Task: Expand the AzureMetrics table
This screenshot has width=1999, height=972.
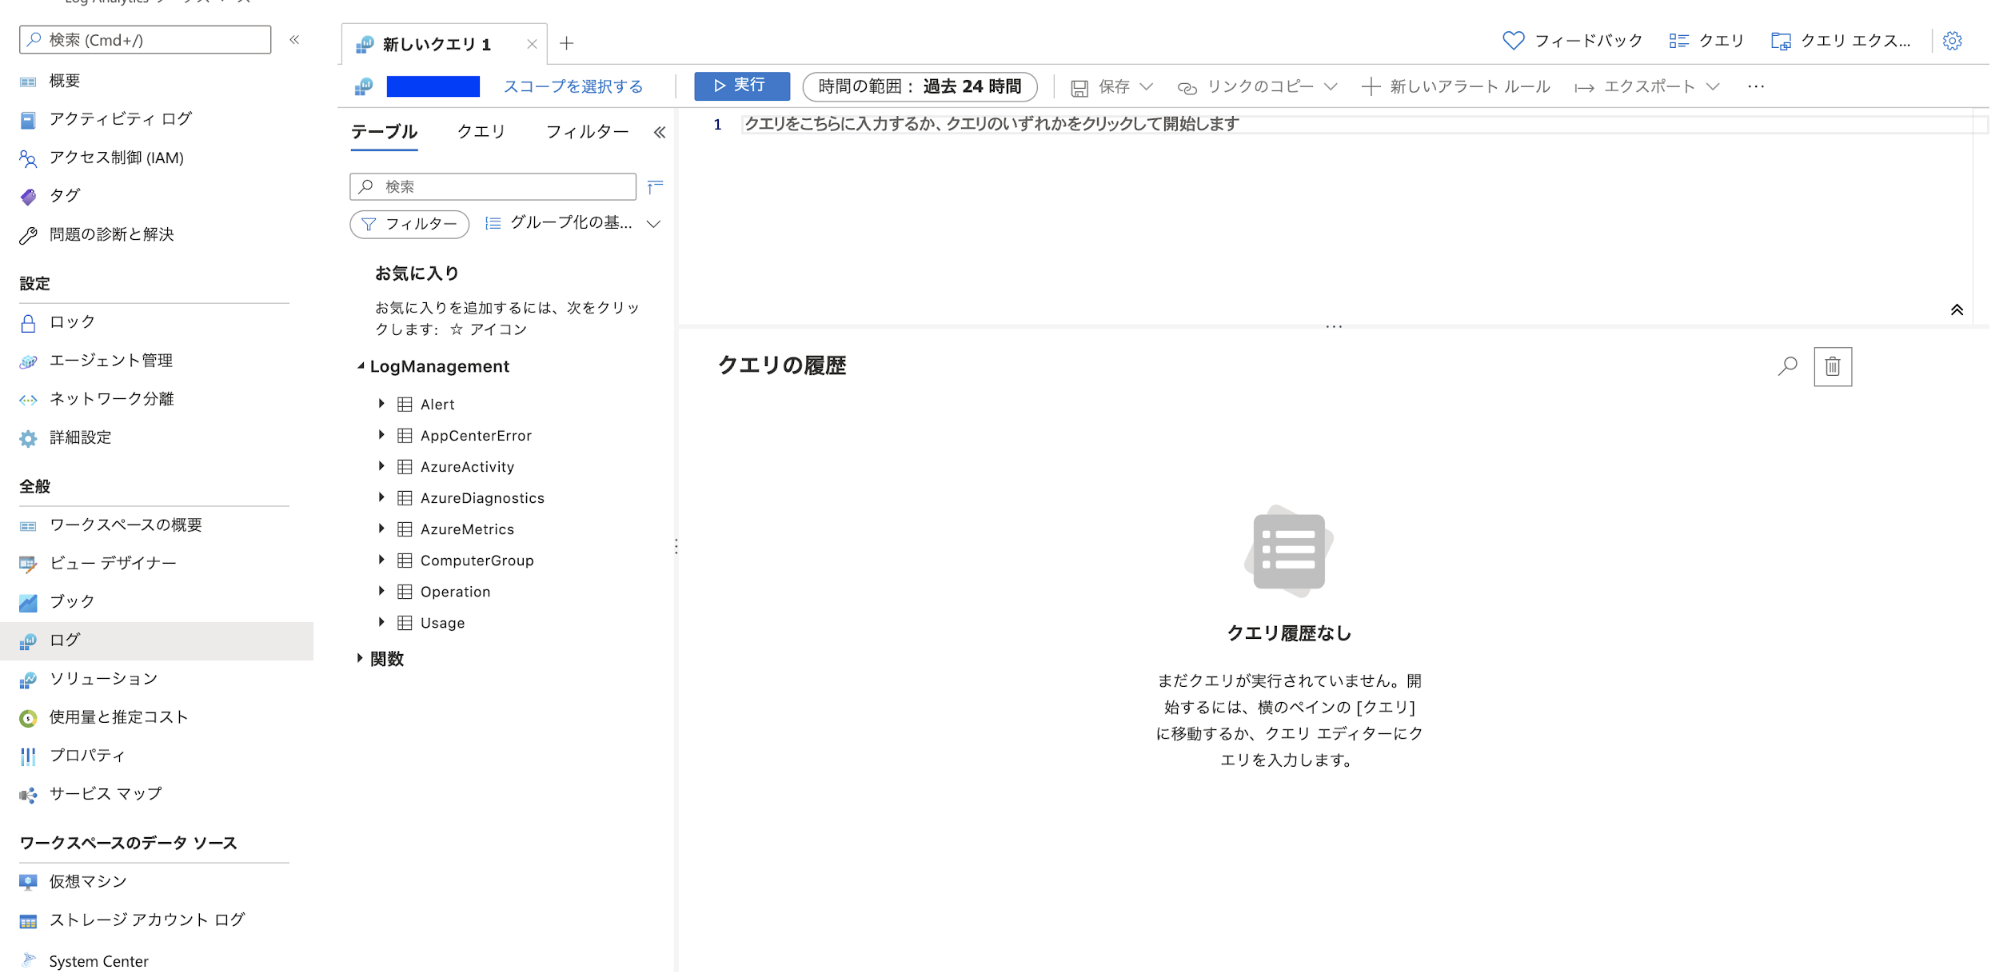Action: pyautogui.click(x=381, y=528)
